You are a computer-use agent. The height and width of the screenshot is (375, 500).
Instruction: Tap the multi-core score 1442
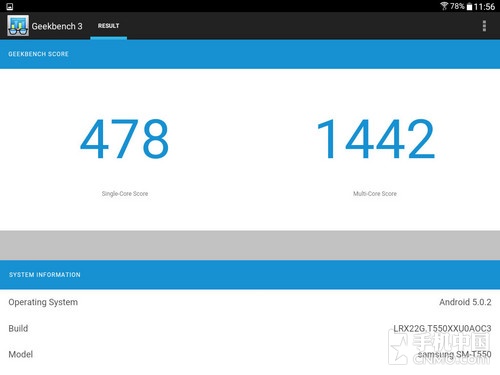376,139
